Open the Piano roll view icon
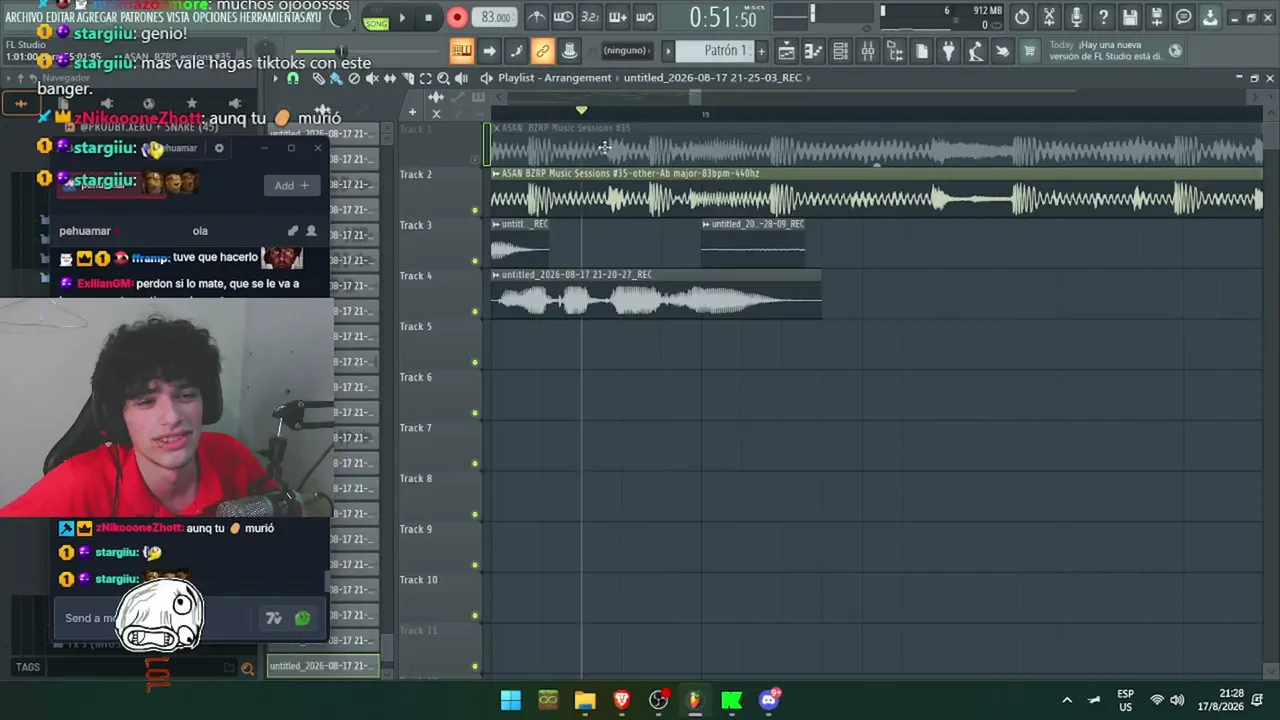 [x=814, y=51]
